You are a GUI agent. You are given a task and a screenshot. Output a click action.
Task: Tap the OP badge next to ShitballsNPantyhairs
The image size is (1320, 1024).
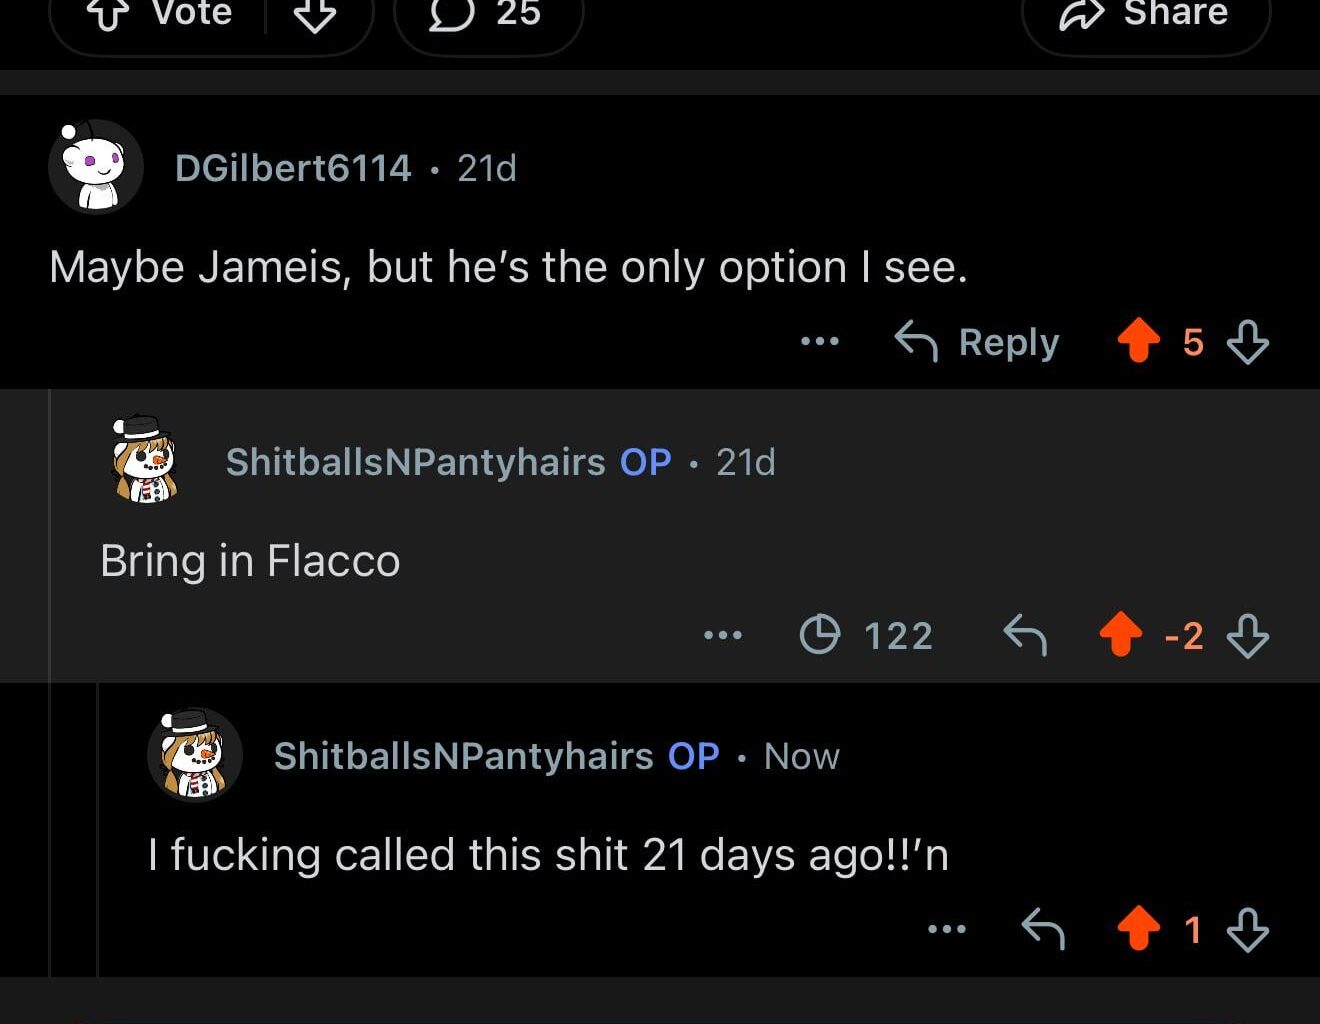644,462
